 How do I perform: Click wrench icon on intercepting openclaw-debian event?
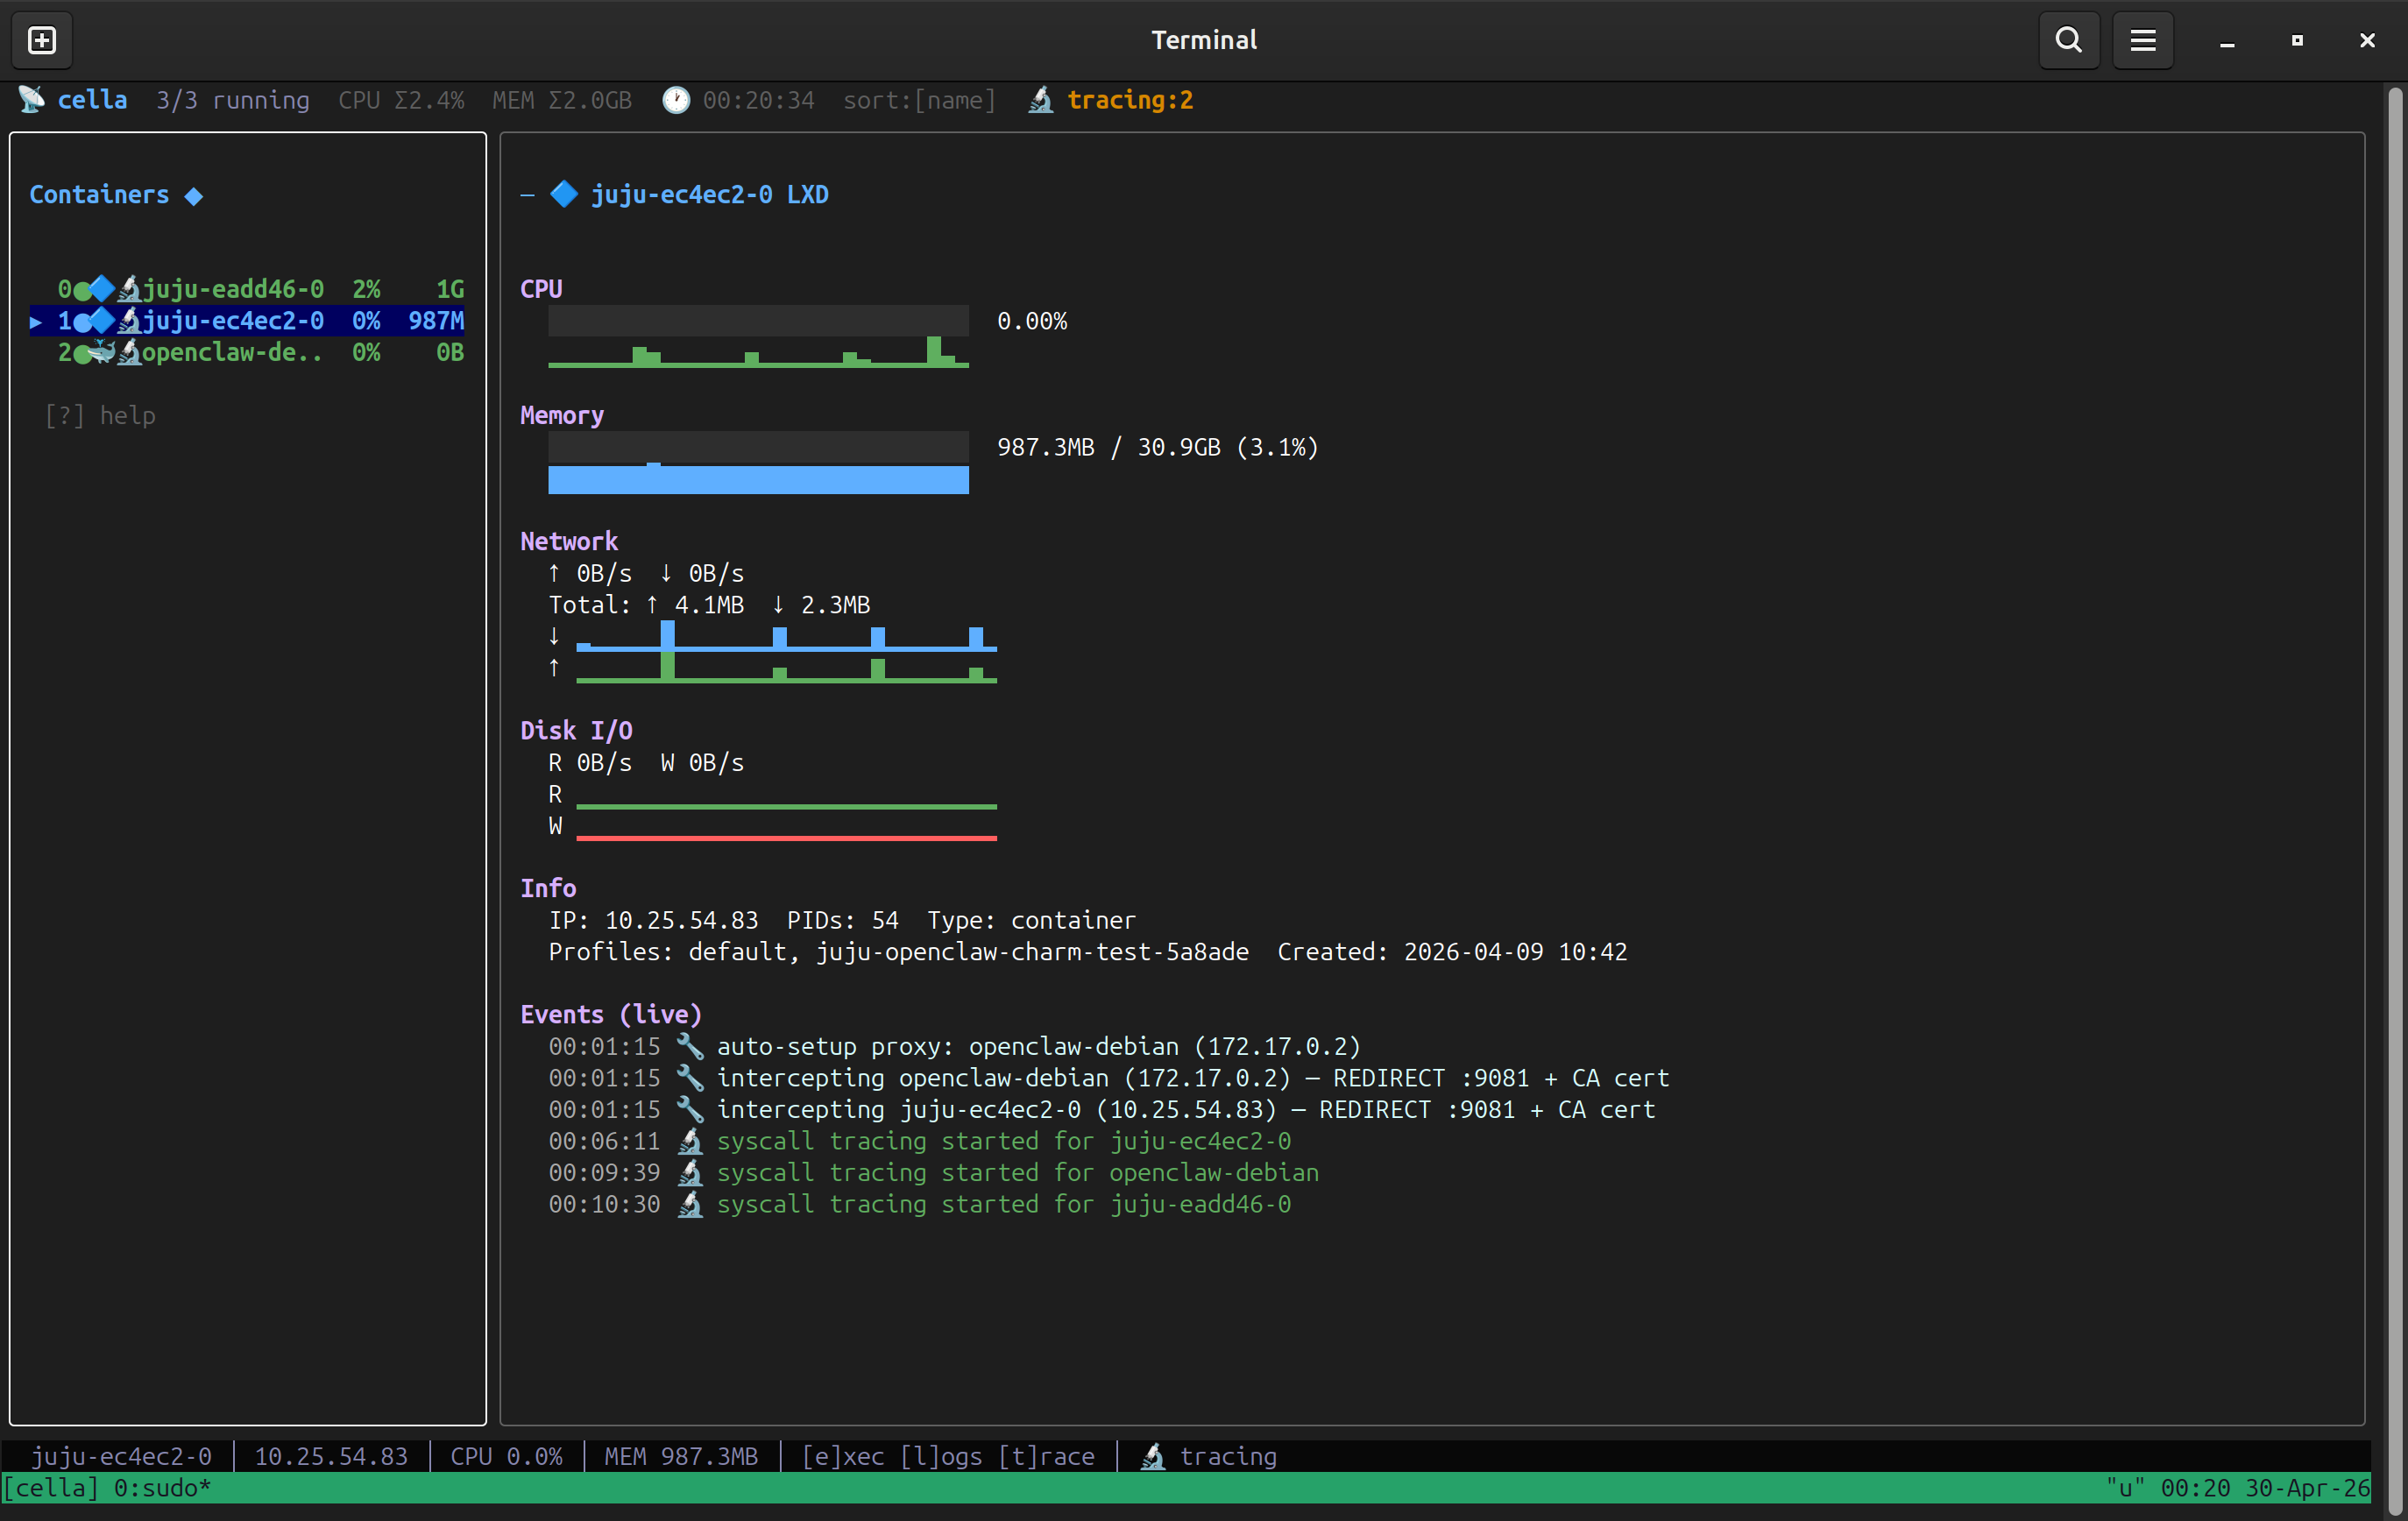[689, 1078]
